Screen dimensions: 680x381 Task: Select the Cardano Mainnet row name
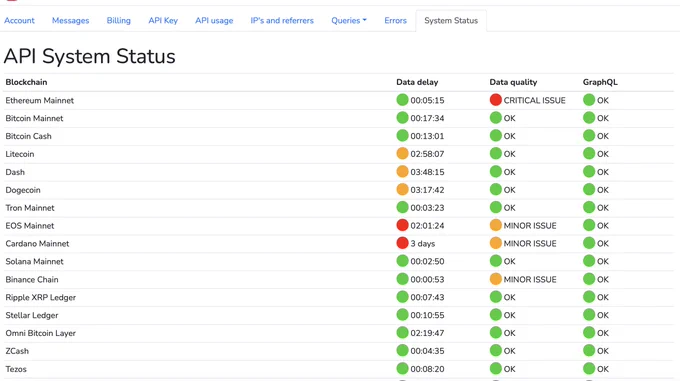[37, 244]
